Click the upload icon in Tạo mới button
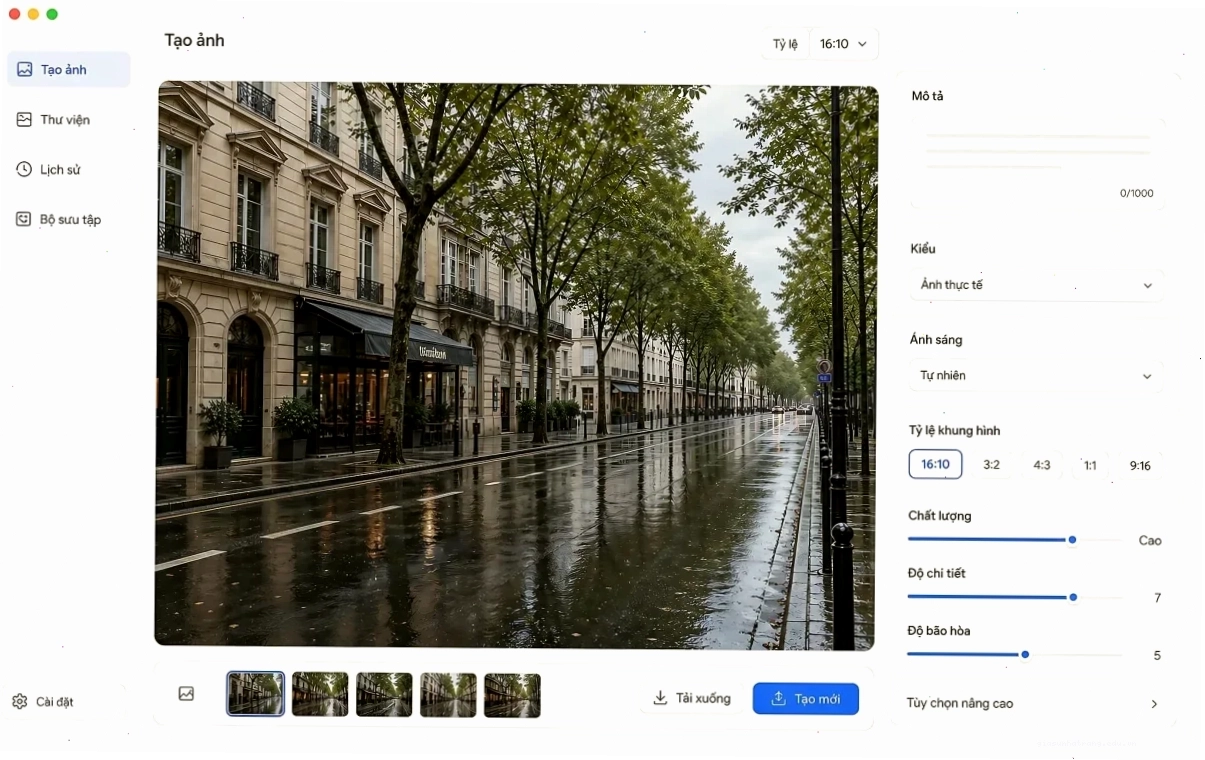 click(x=779, y=699)
